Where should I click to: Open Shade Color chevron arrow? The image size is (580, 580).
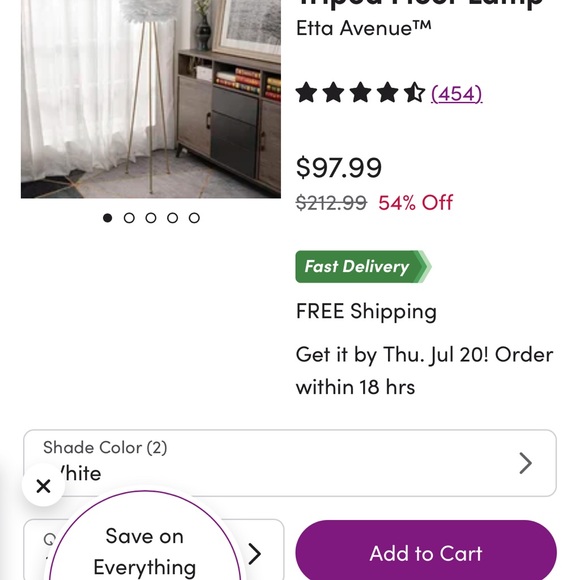tap(525, 463)
